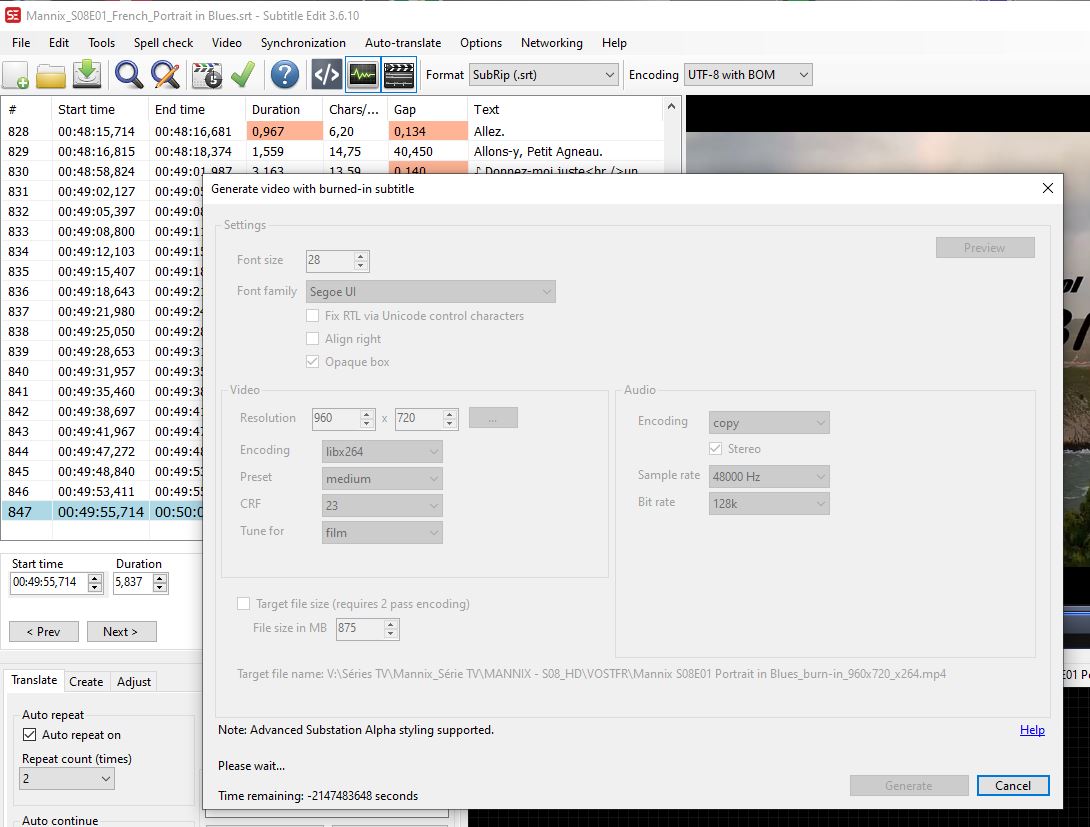Run spell check green checkmark icon
This screenshot has height=827, width=1090.
click(x=243, y=74)
